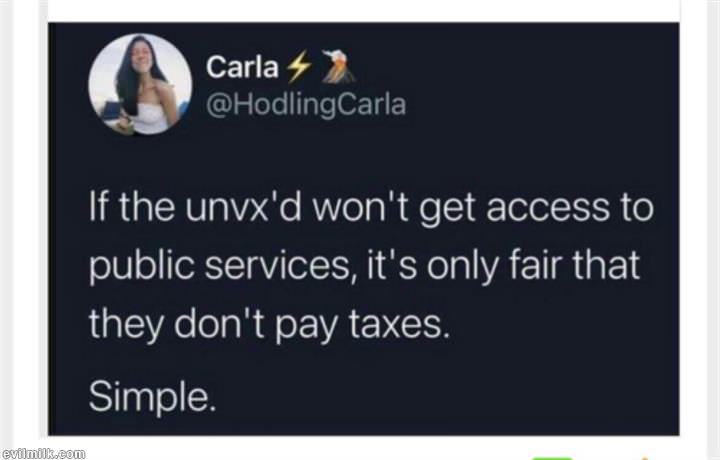720x460 pixels.
Task: Click the lightning bolt emoji beside Carla
Action: click(297, 67)
